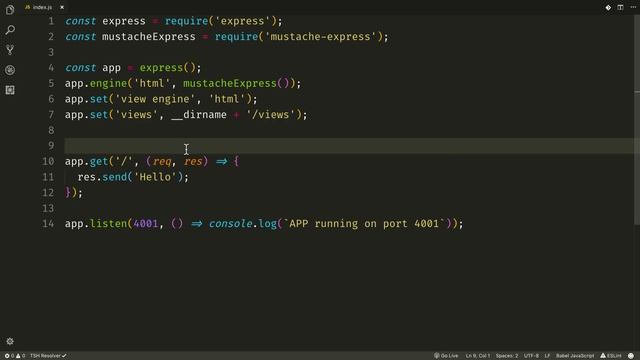Viewport: 640px width, 360px height.
Task: Open the editor More Actions ellipsis
Action: [x=633, y=7]
